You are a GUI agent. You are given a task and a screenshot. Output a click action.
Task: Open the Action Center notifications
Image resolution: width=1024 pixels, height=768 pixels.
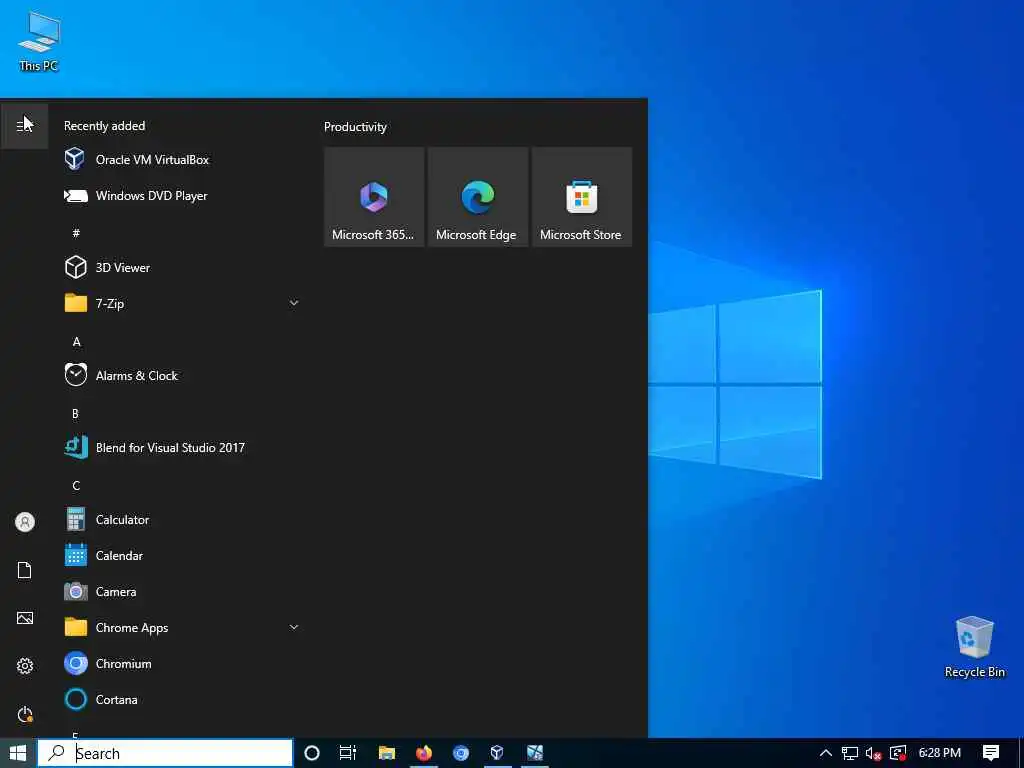(991, 753)
